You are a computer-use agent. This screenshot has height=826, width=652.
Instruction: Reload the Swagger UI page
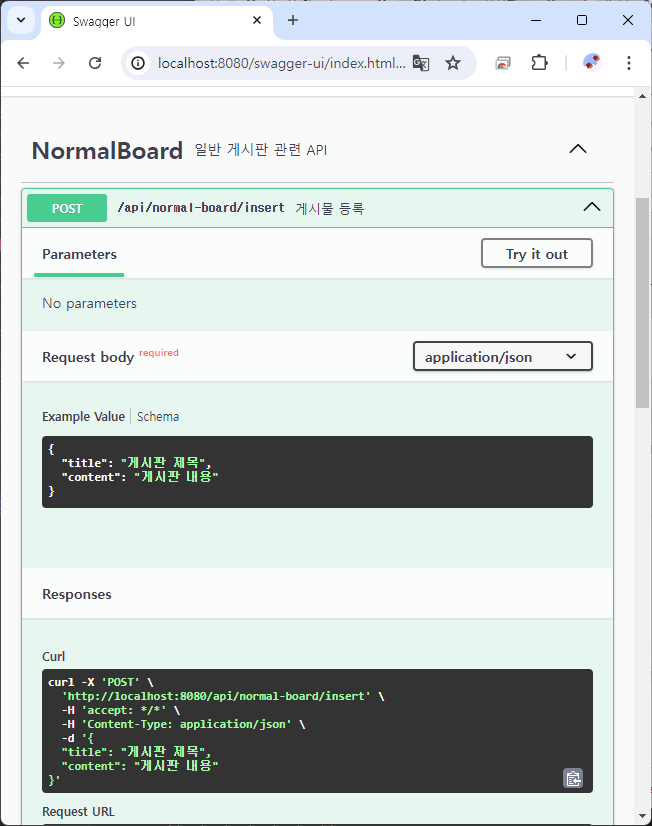point(95,63)
